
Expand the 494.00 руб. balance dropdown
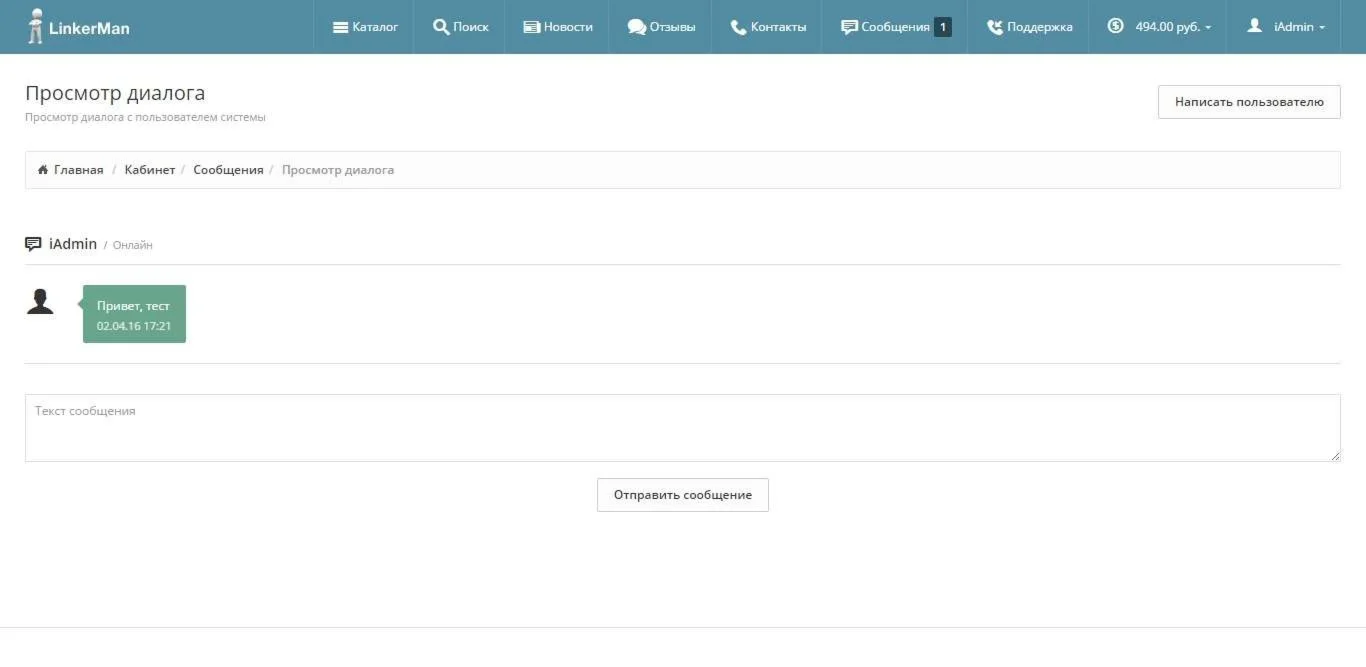[1158, 27]
